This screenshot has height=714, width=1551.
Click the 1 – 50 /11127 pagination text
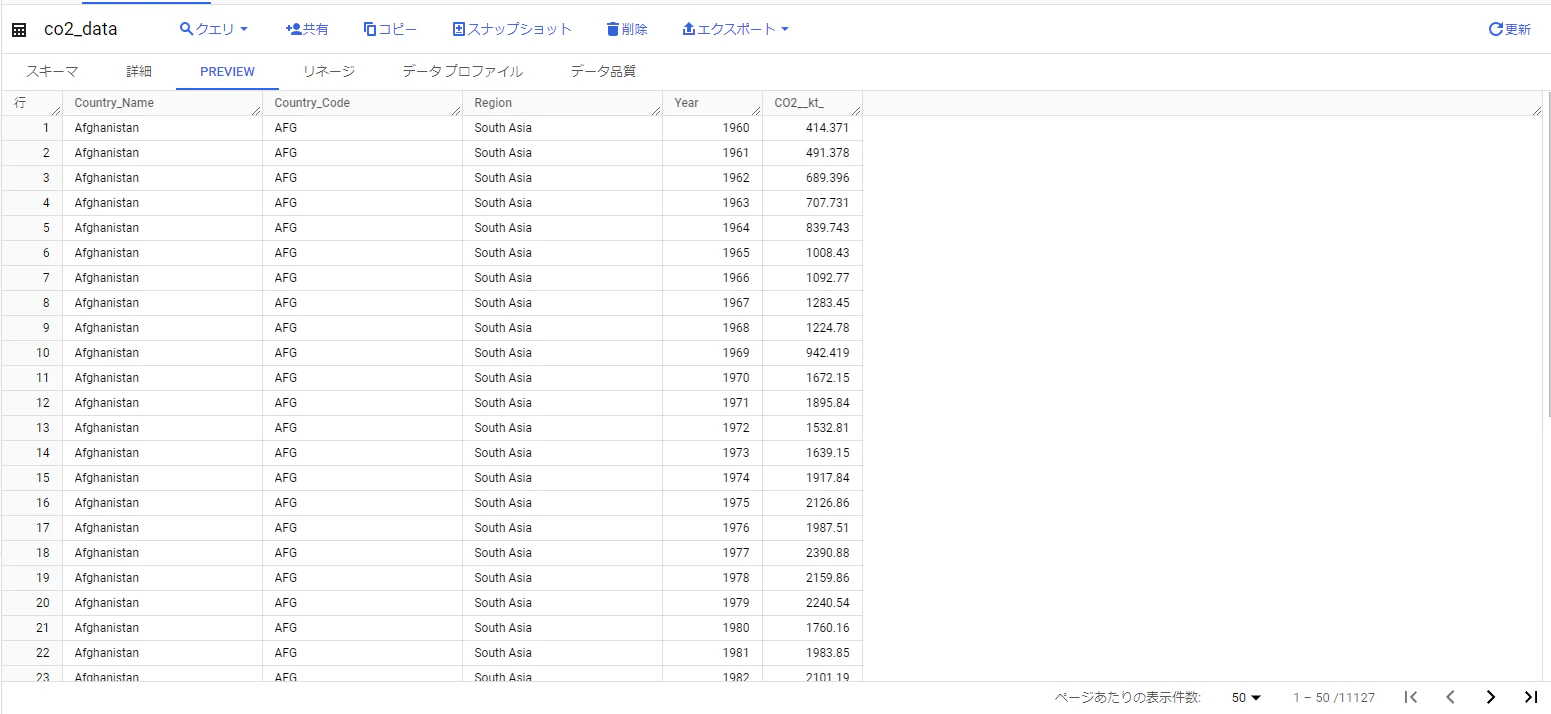[1334, 697]
